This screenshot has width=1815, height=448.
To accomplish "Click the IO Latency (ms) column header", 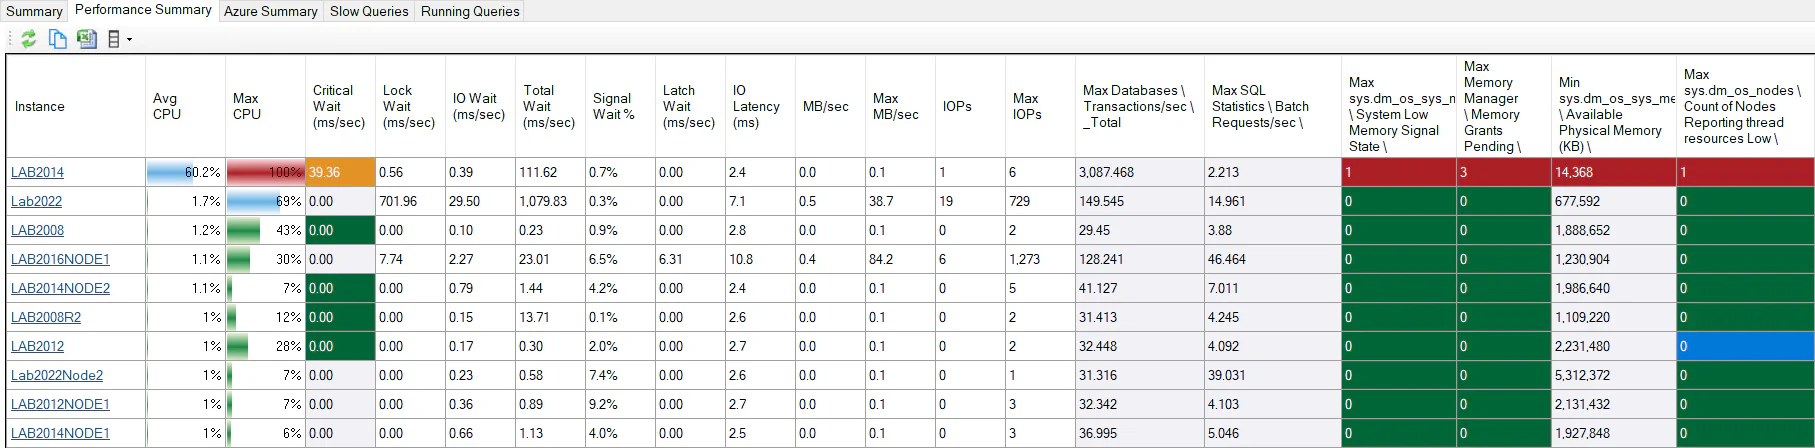I will click(x=760, y=106).
